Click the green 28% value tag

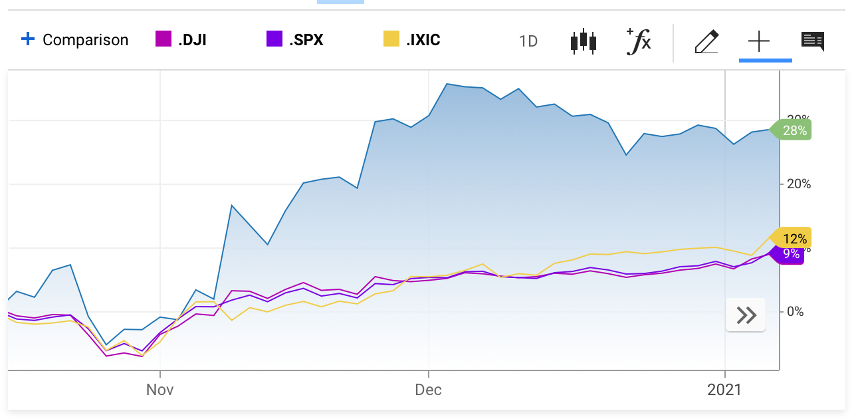[796, 130]
